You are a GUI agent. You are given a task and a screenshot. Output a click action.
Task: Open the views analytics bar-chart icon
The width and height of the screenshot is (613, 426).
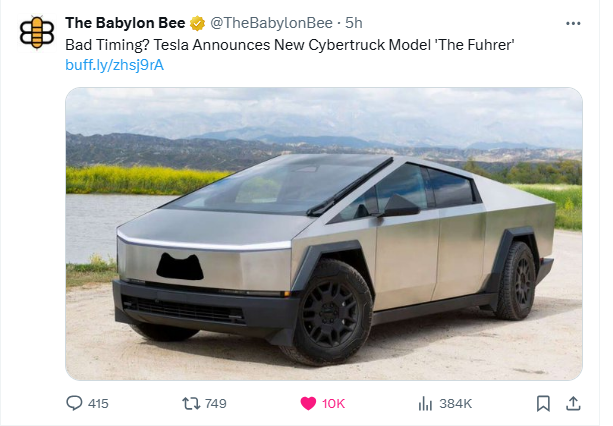point(425,403)
